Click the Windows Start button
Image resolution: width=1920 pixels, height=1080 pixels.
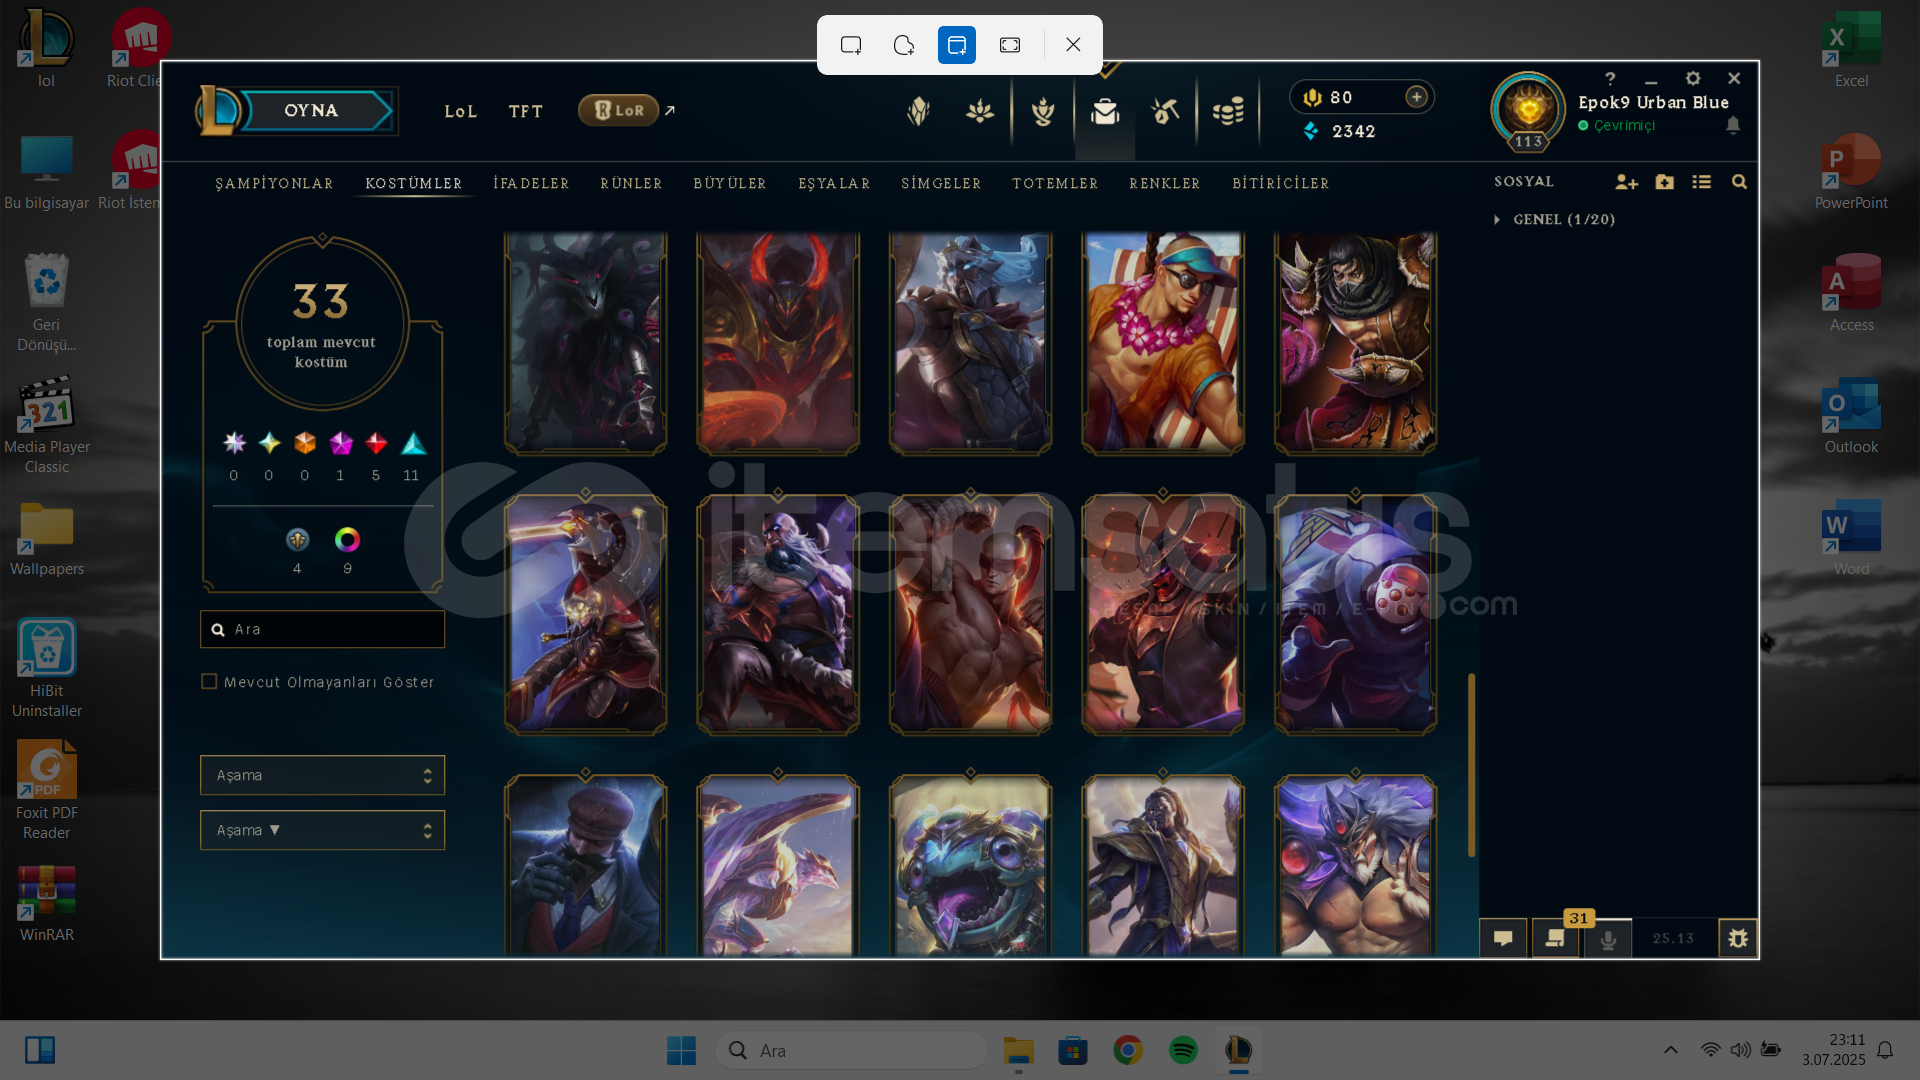coord(681,1050)
